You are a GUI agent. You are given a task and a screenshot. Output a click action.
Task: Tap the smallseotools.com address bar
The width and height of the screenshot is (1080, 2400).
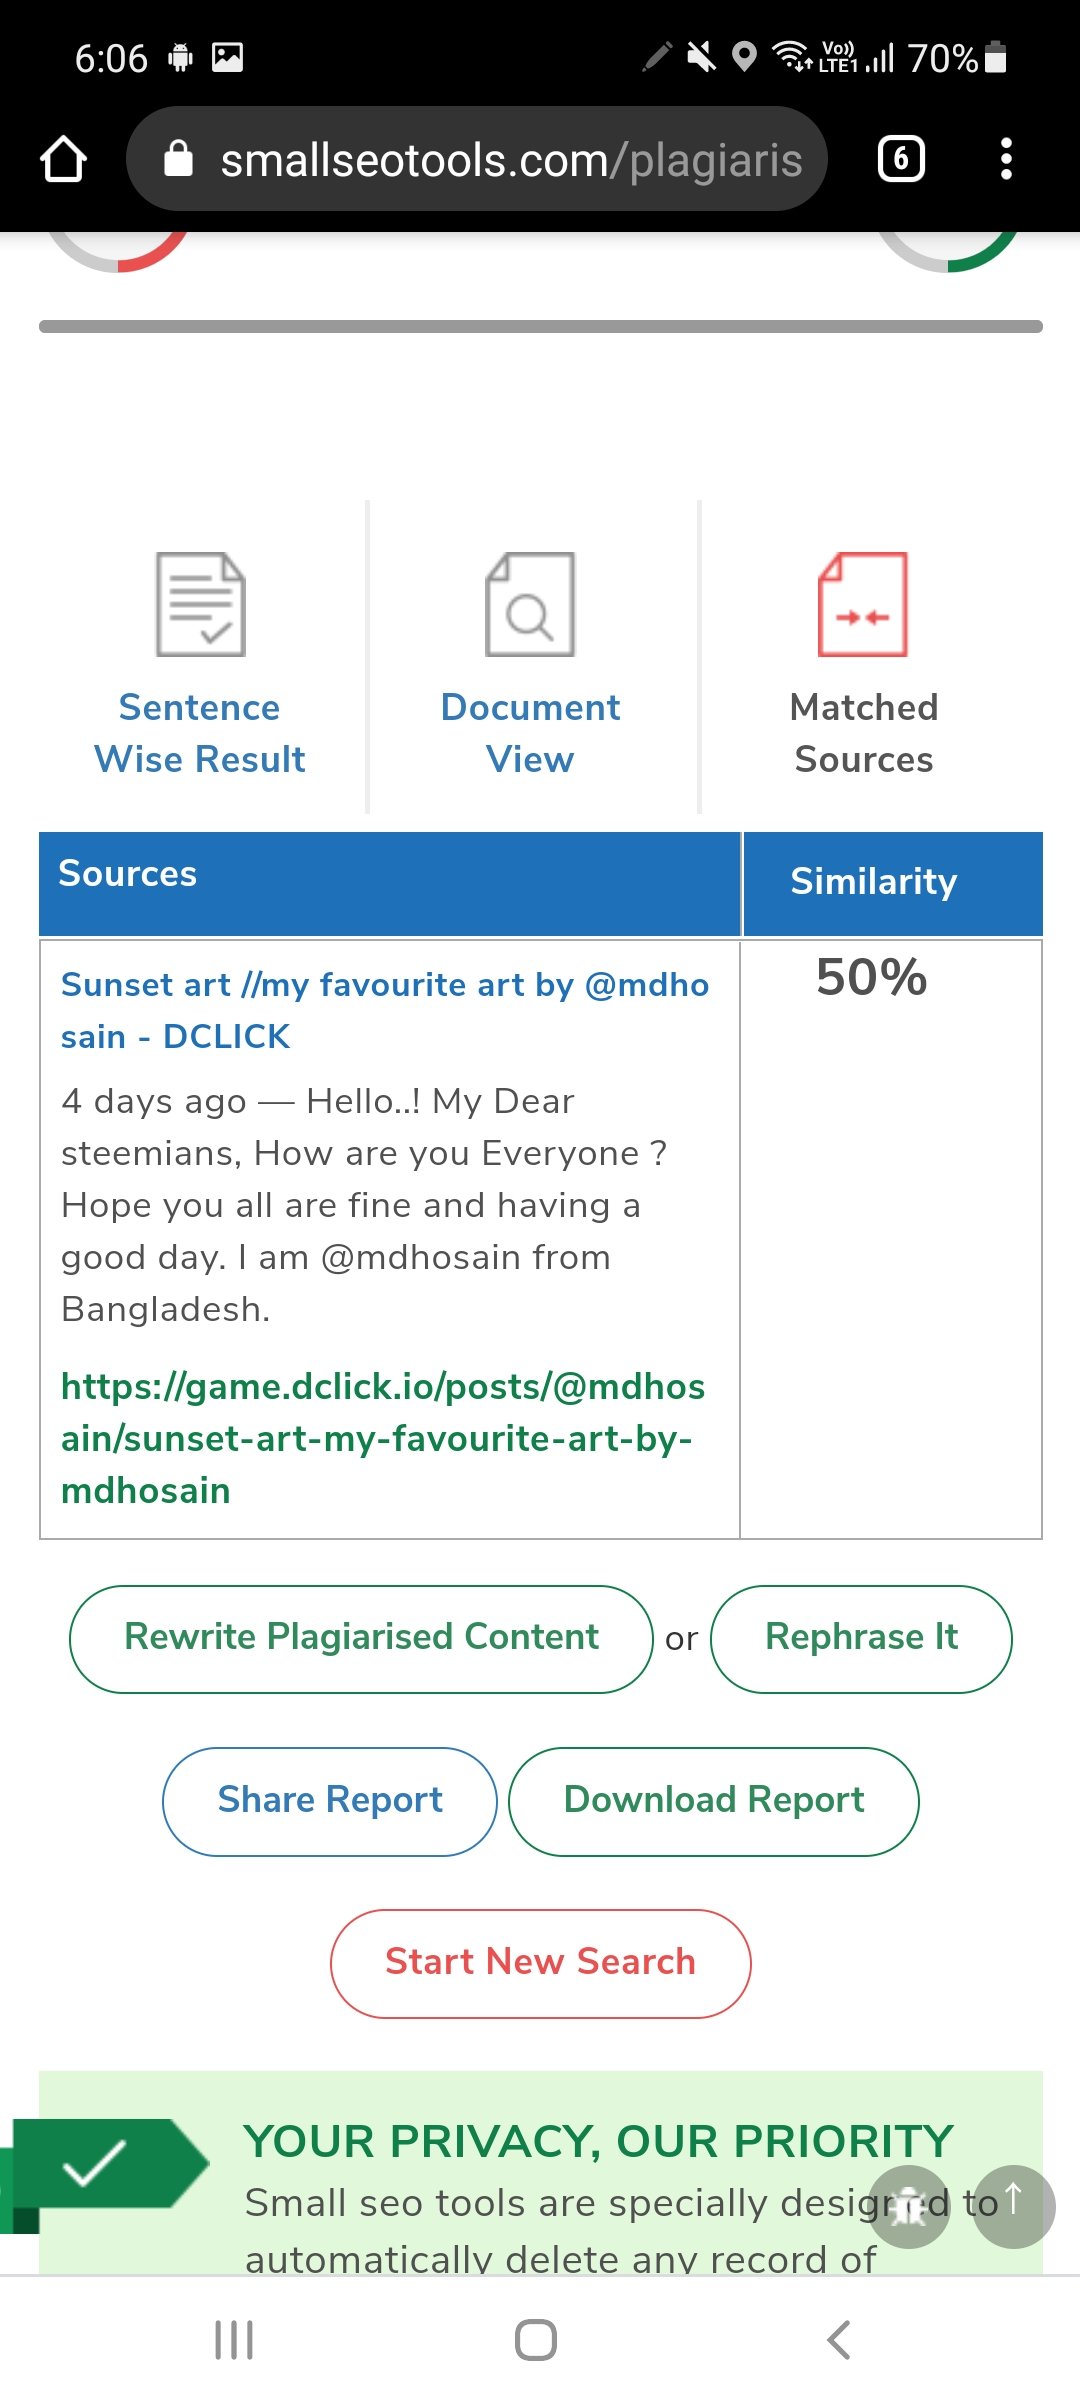point(477,159)
